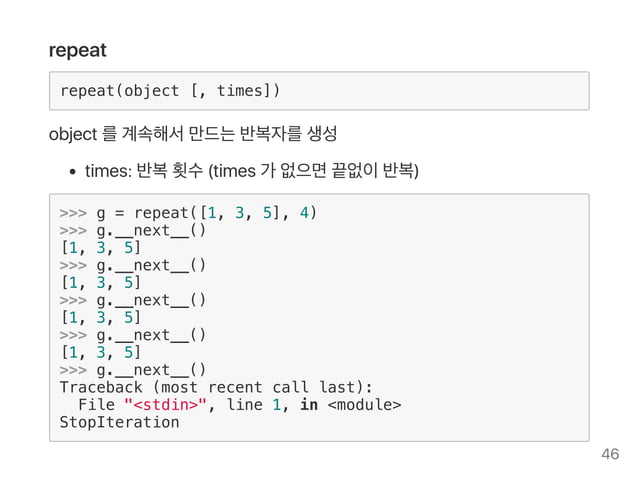
Task: Click the first [1, 3, 5] output line
Action: (99, 248)
